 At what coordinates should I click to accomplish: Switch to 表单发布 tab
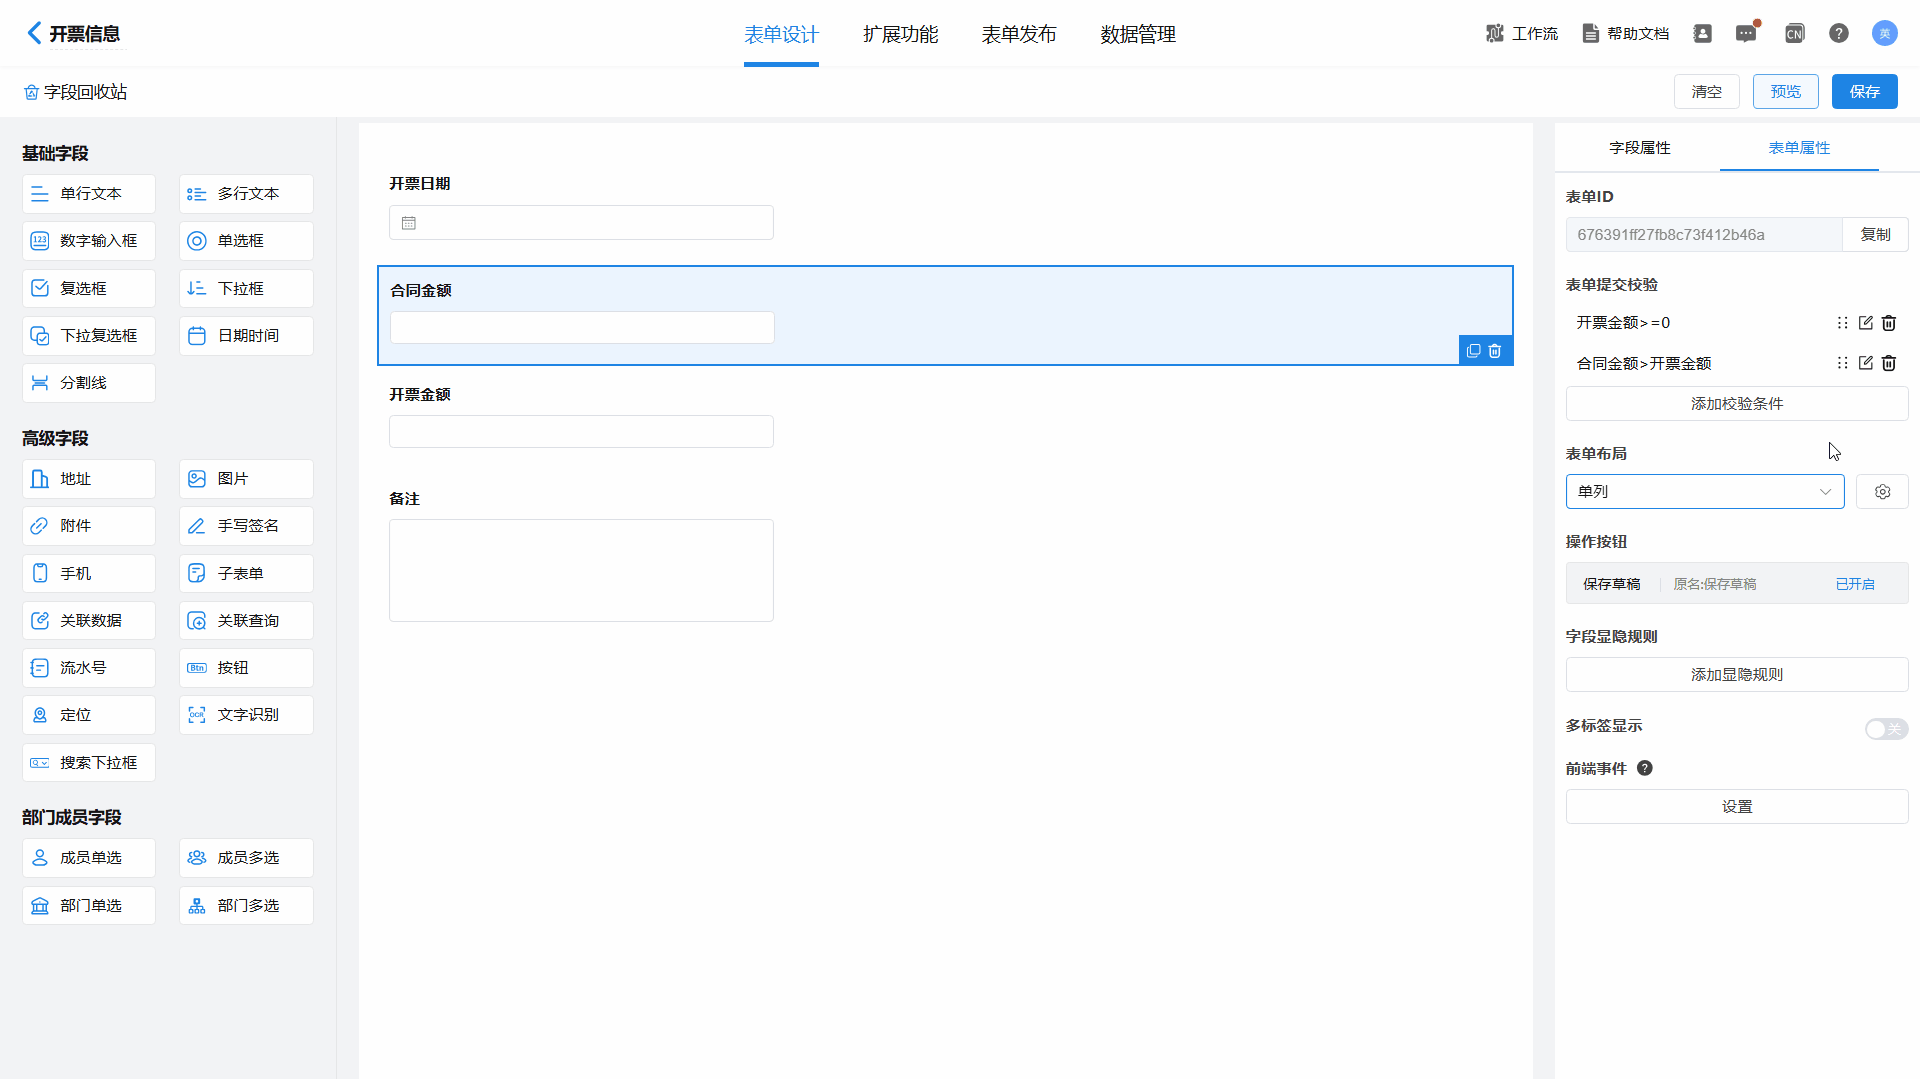tap(1019, 35)
